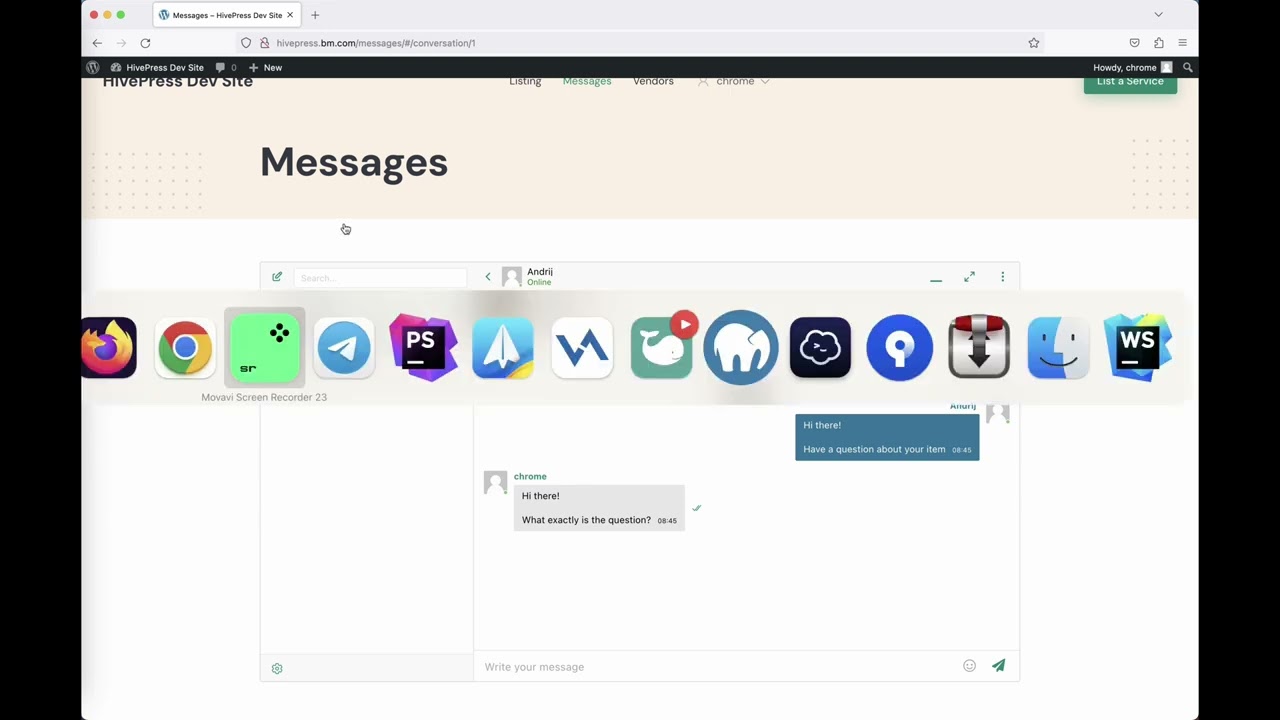Click the WordPress logo in admin bar
Image resolution: width=1280 pixels, height=720 pixels.
coord(93,67)
